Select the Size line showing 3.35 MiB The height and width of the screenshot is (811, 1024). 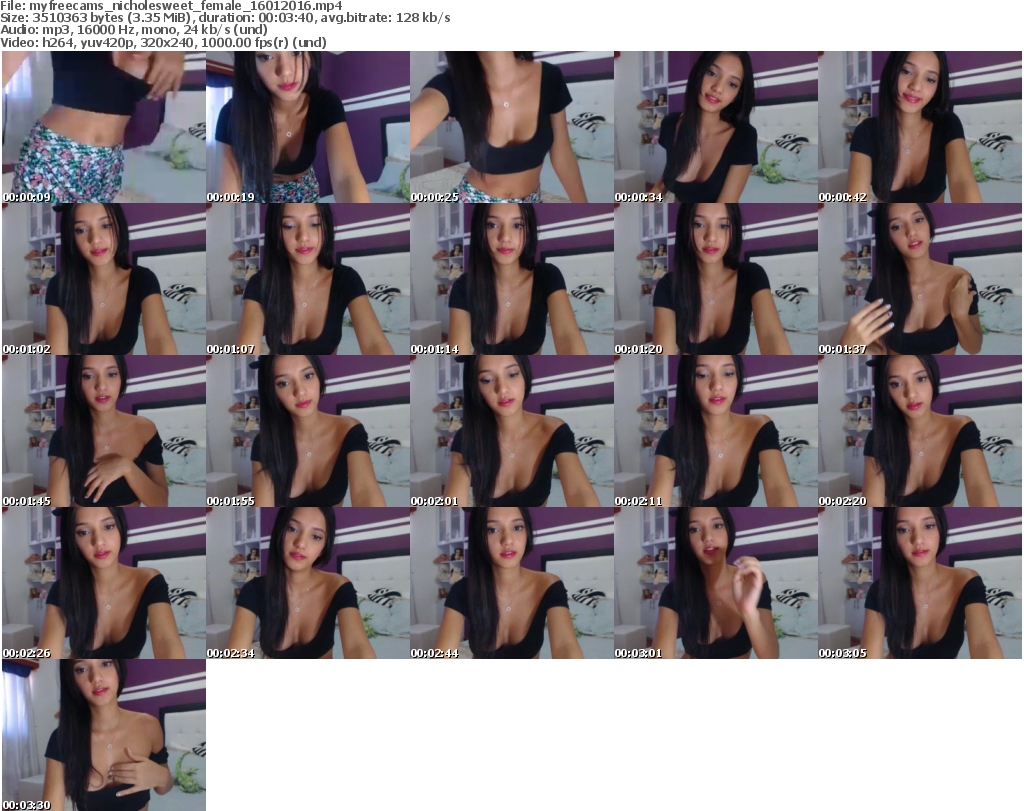point(225,18)
